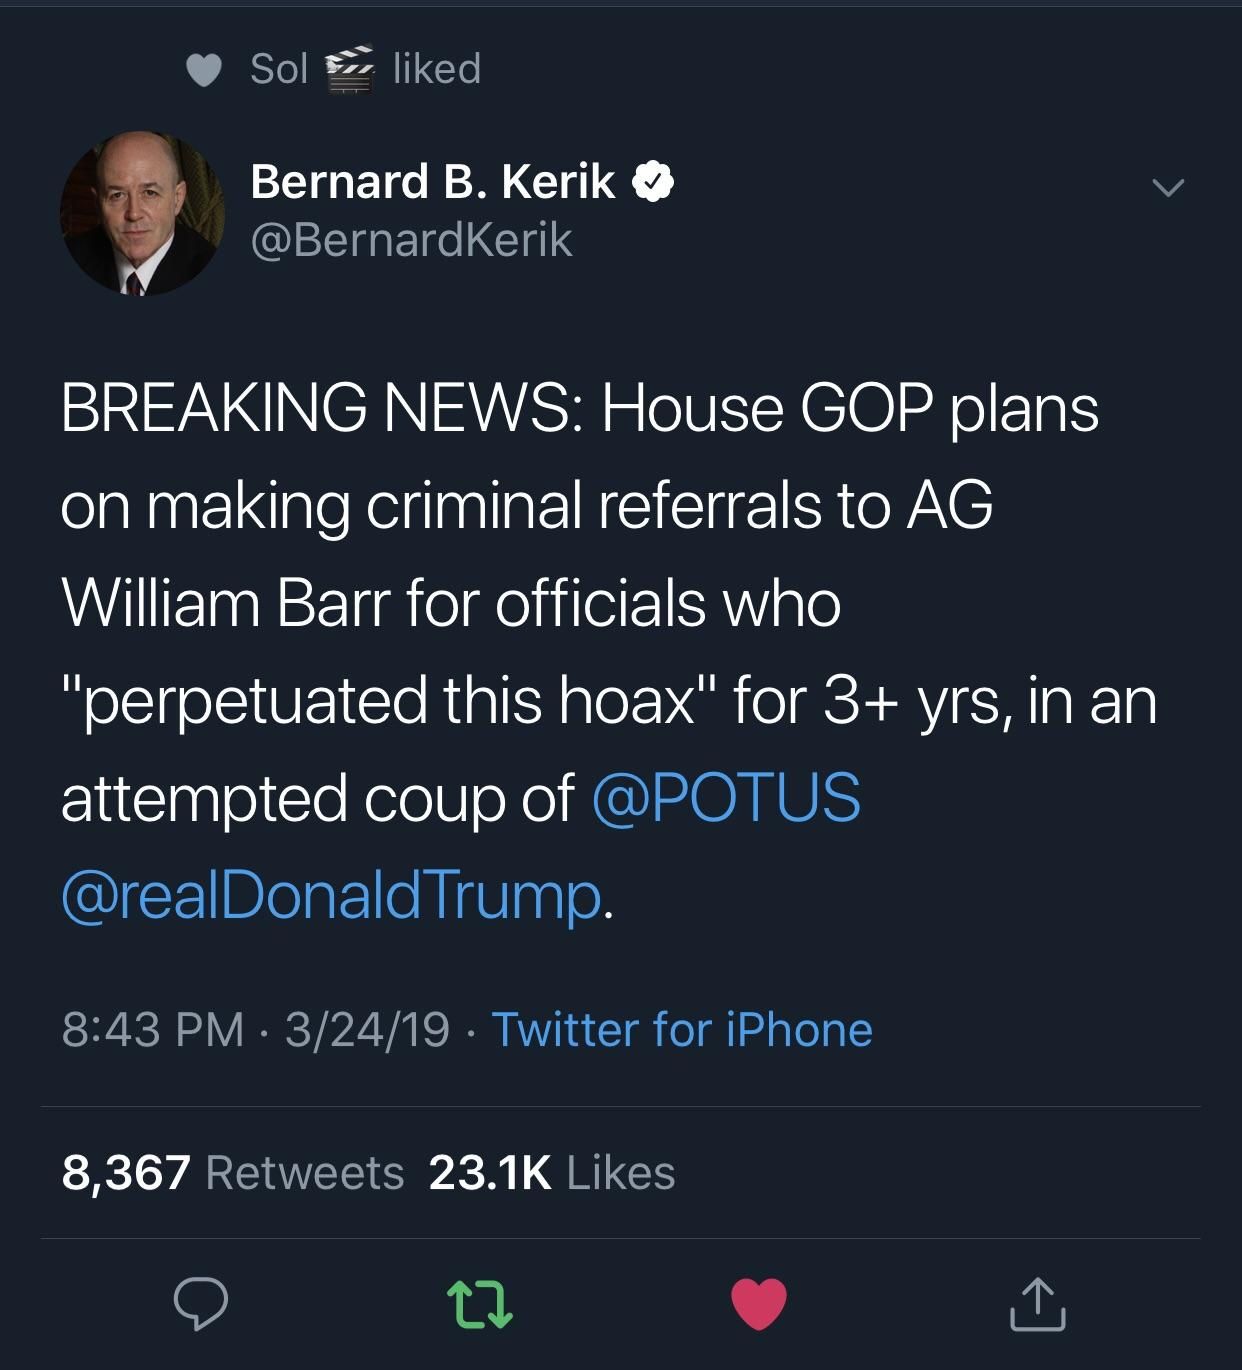Open the @POTUS mention link
Viewport: 1242px width, 1370px height.
[726, 798]
